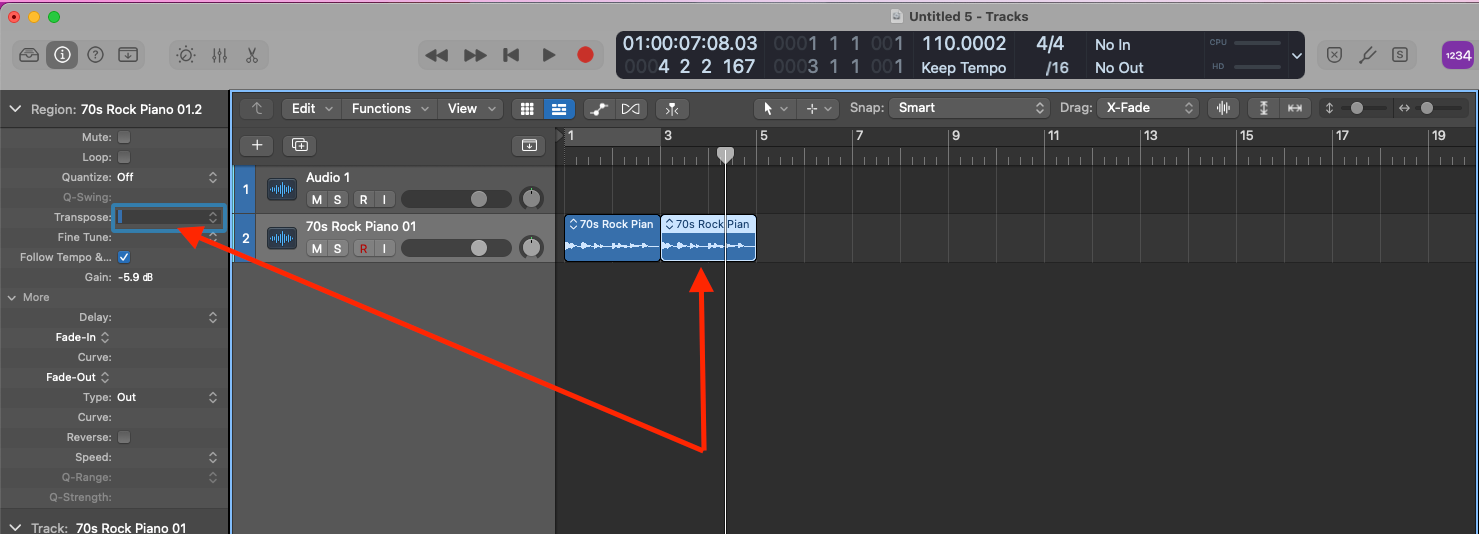Start playback with Play button
Screen dimensions: 1479x534
coord(548,56)
